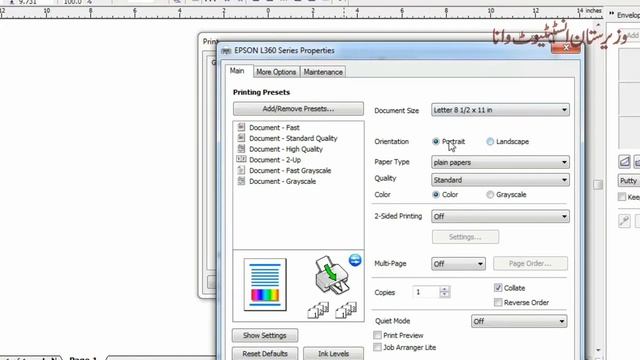Click the Document - Fast Grayscale icon
640x360 pixels.
coord(241,170)
